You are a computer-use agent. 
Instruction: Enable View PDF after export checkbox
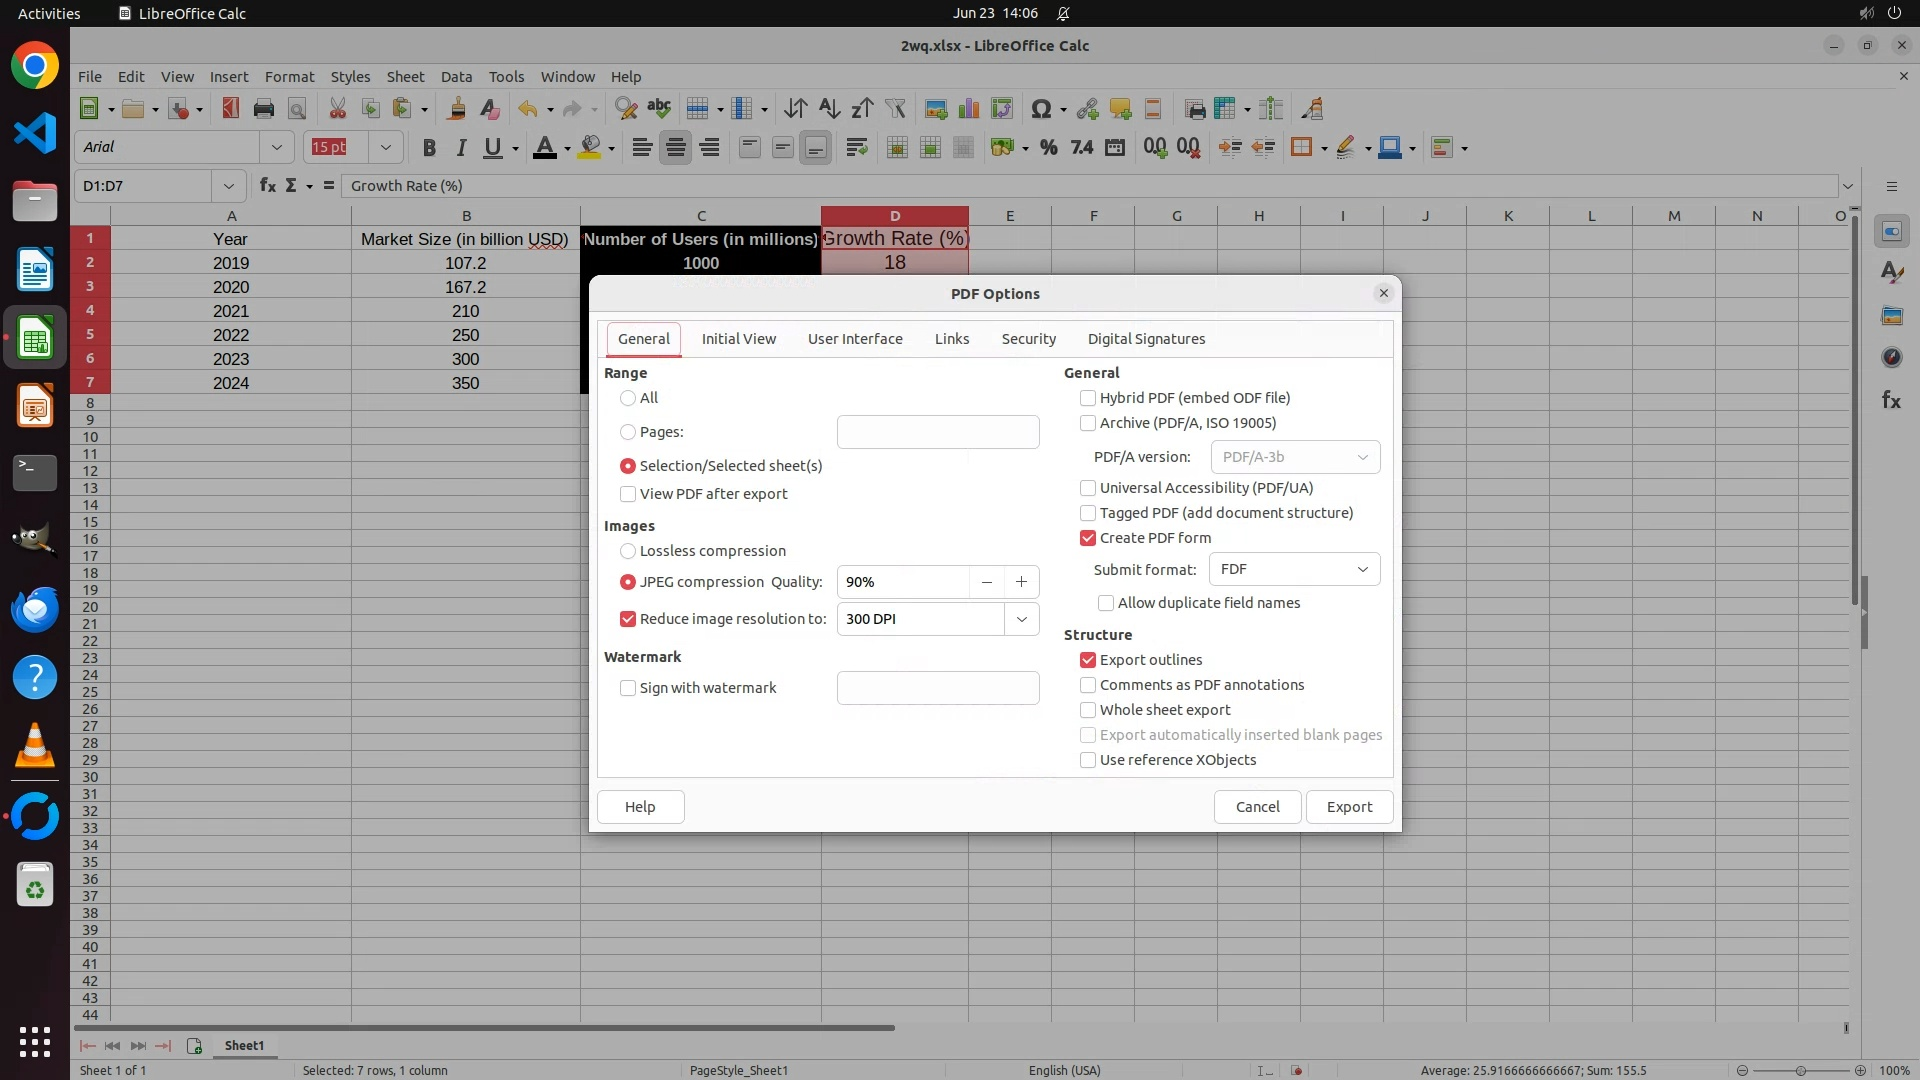pyautogui.click(x=628, y=494)
